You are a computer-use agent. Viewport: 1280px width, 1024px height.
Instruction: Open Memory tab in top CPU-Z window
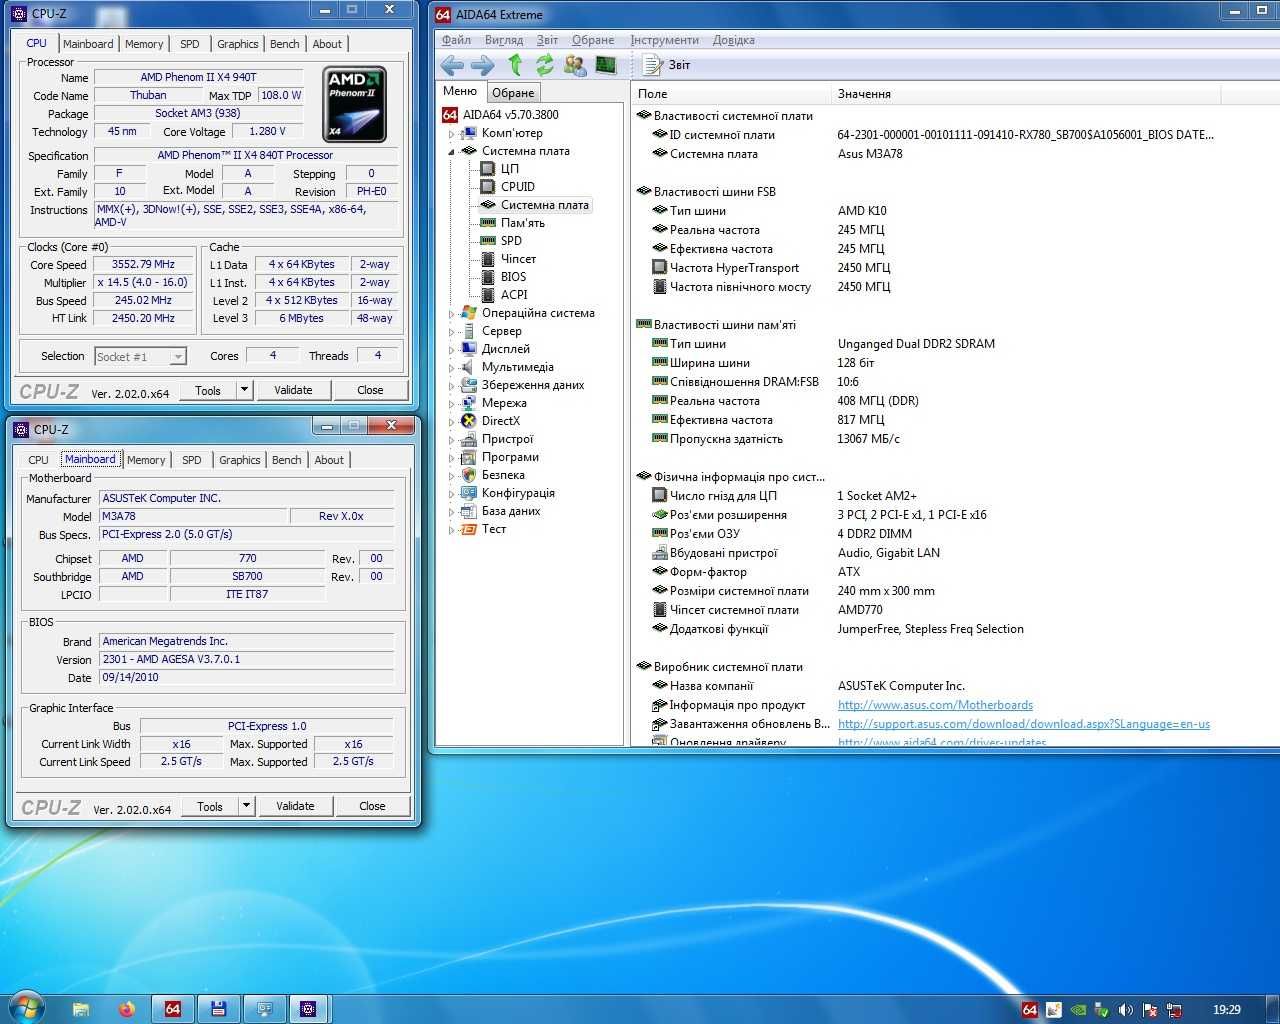(x=144, y=44)
